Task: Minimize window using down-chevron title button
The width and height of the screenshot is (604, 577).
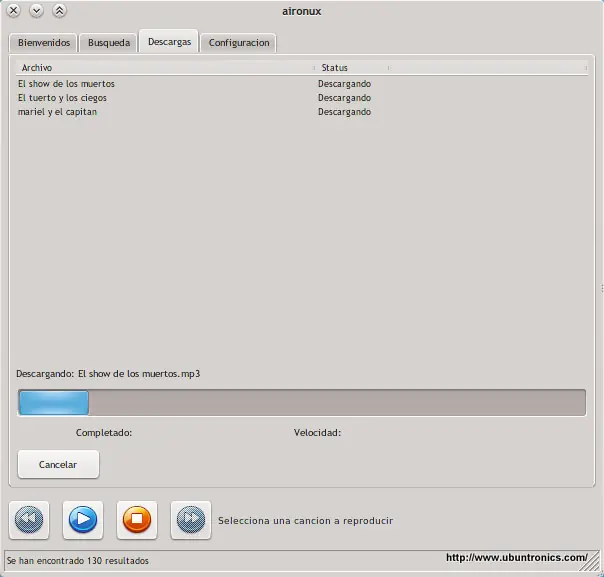Action: point(36,10)
